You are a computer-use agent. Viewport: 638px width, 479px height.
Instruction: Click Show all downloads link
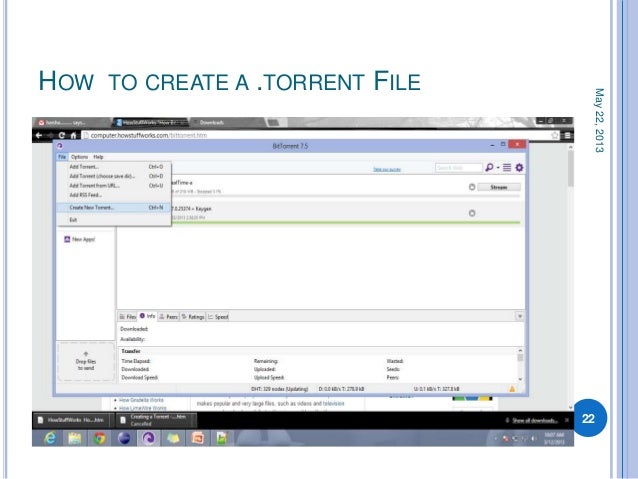click(x=534, y=420)
